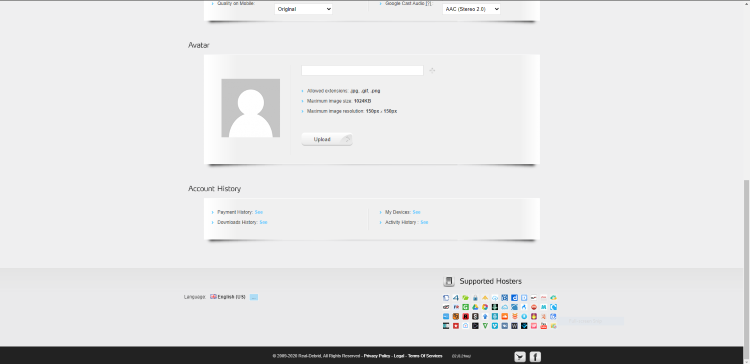Screen dimensions: 750x364
Task: Open Downloads History 'See' link
Action: pyautogui.click(x=264, y=222)
